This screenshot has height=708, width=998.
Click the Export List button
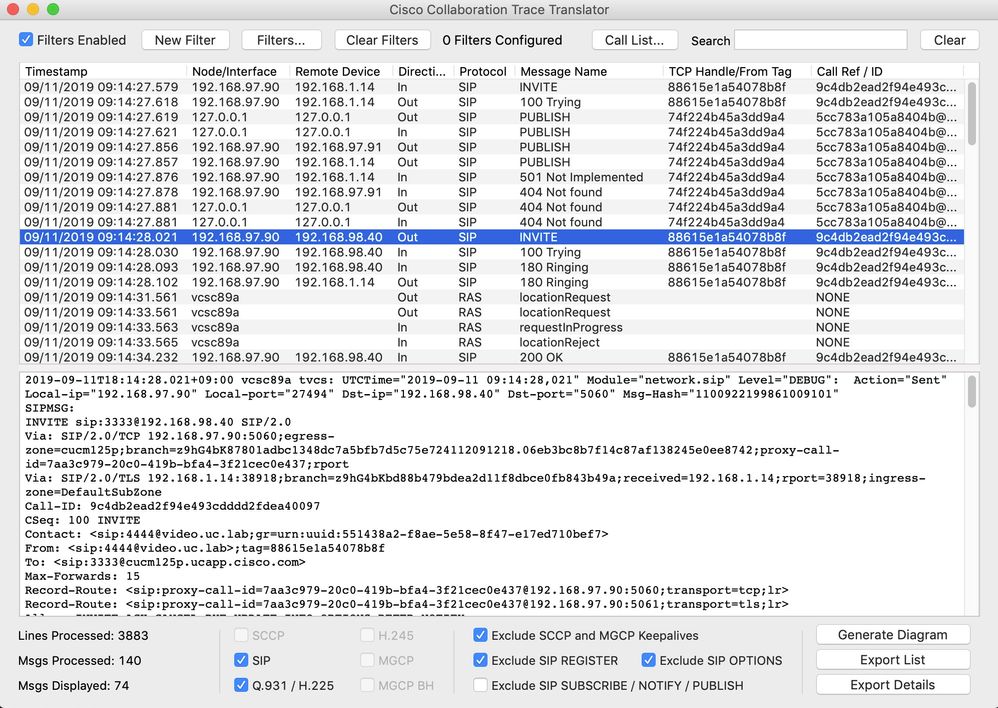(x=892, y=660)
